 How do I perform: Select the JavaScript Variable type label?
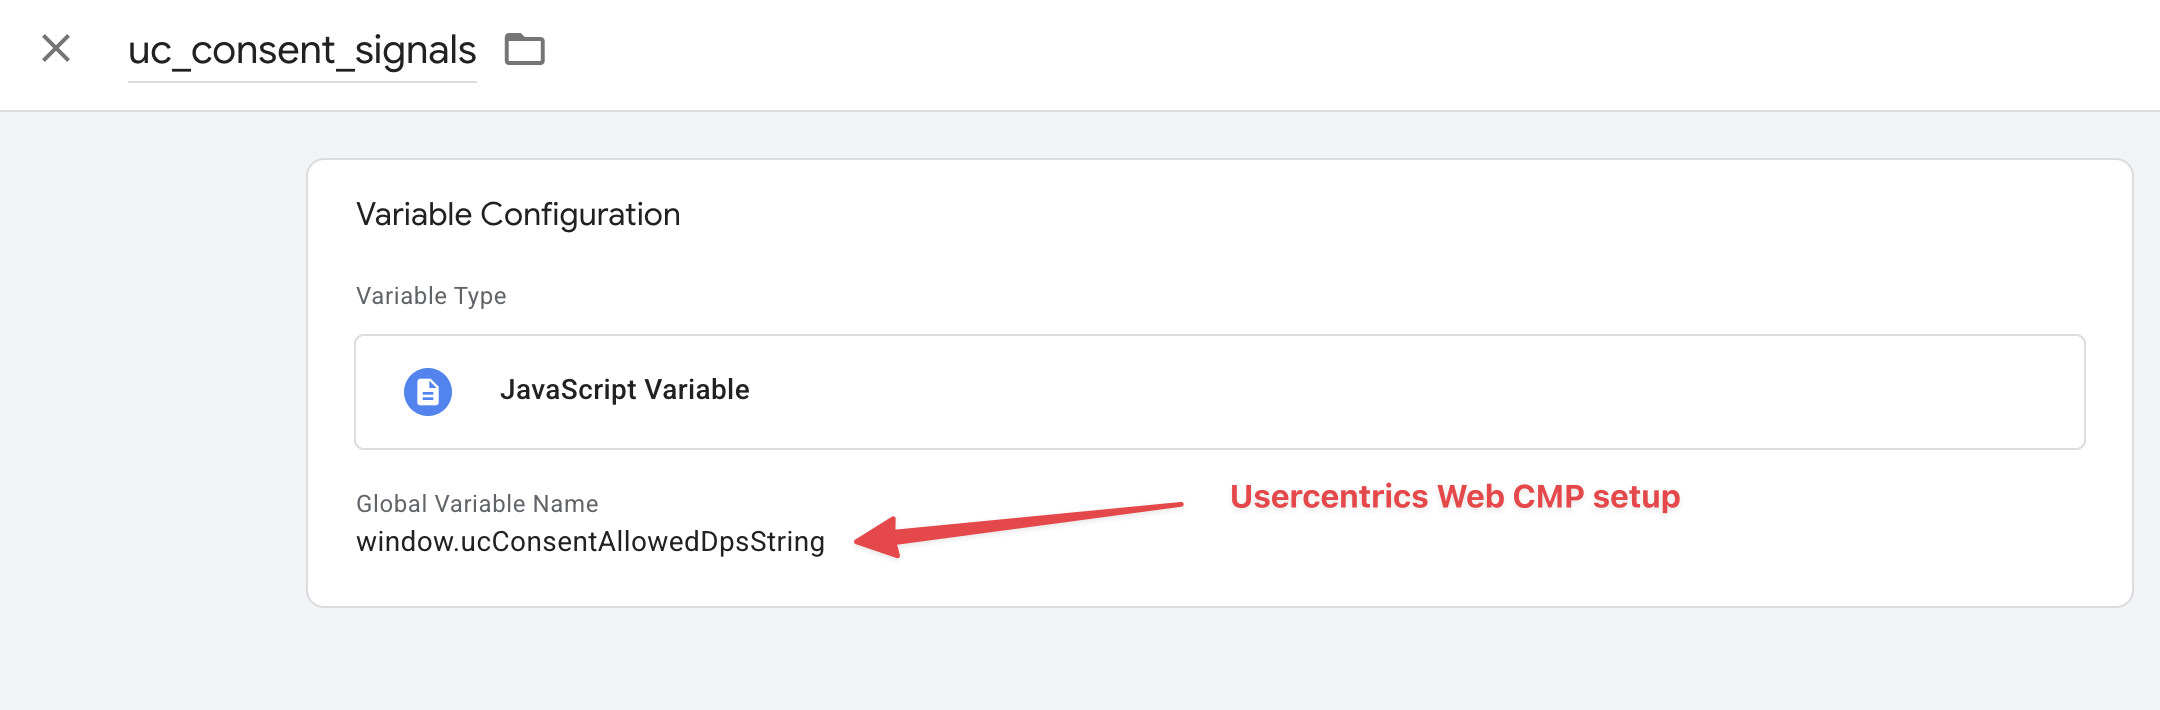(624, 390)
